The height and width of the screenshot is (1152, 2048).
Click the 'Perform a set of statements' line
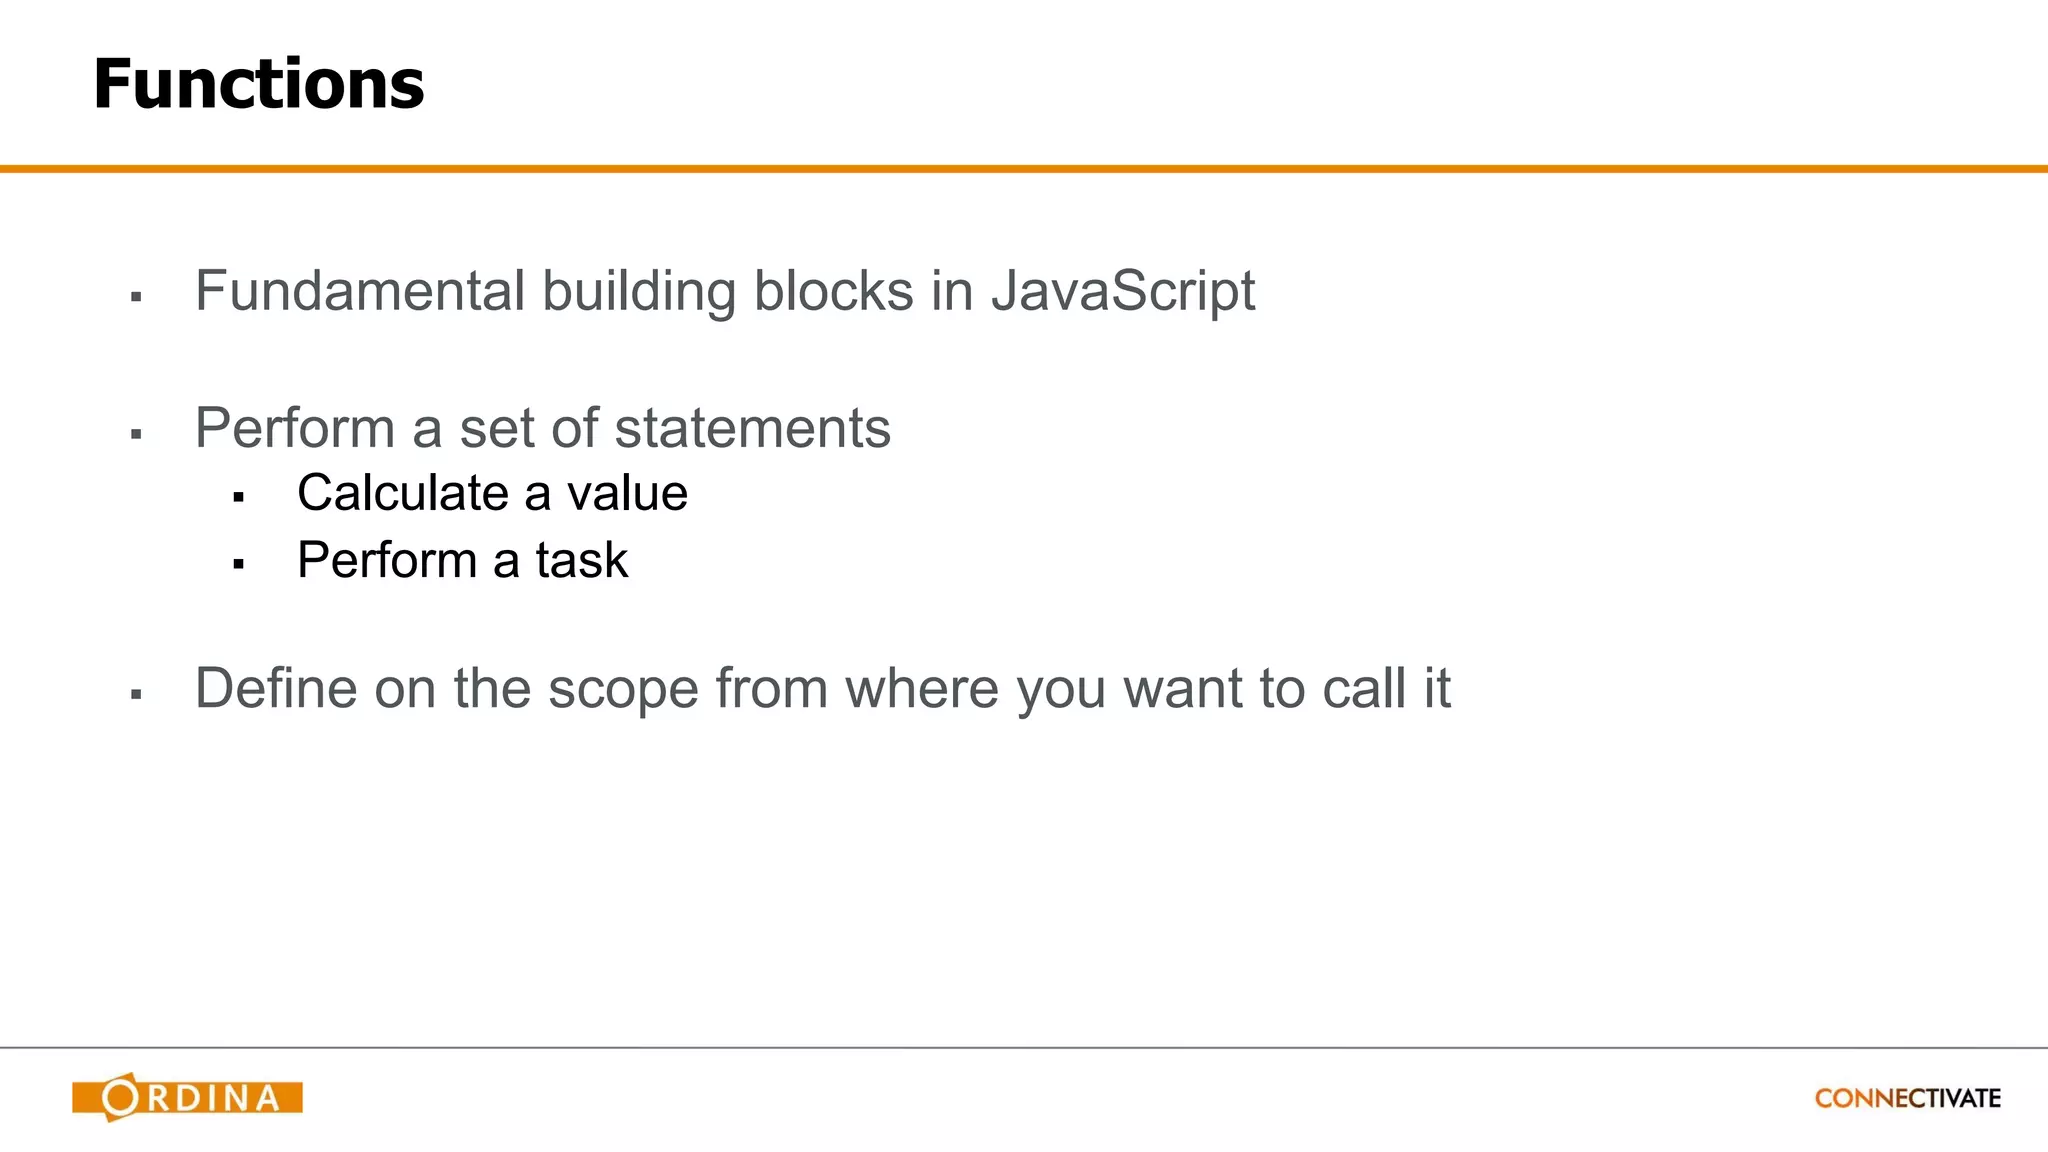pyautogui.click(x=542, y=428)
